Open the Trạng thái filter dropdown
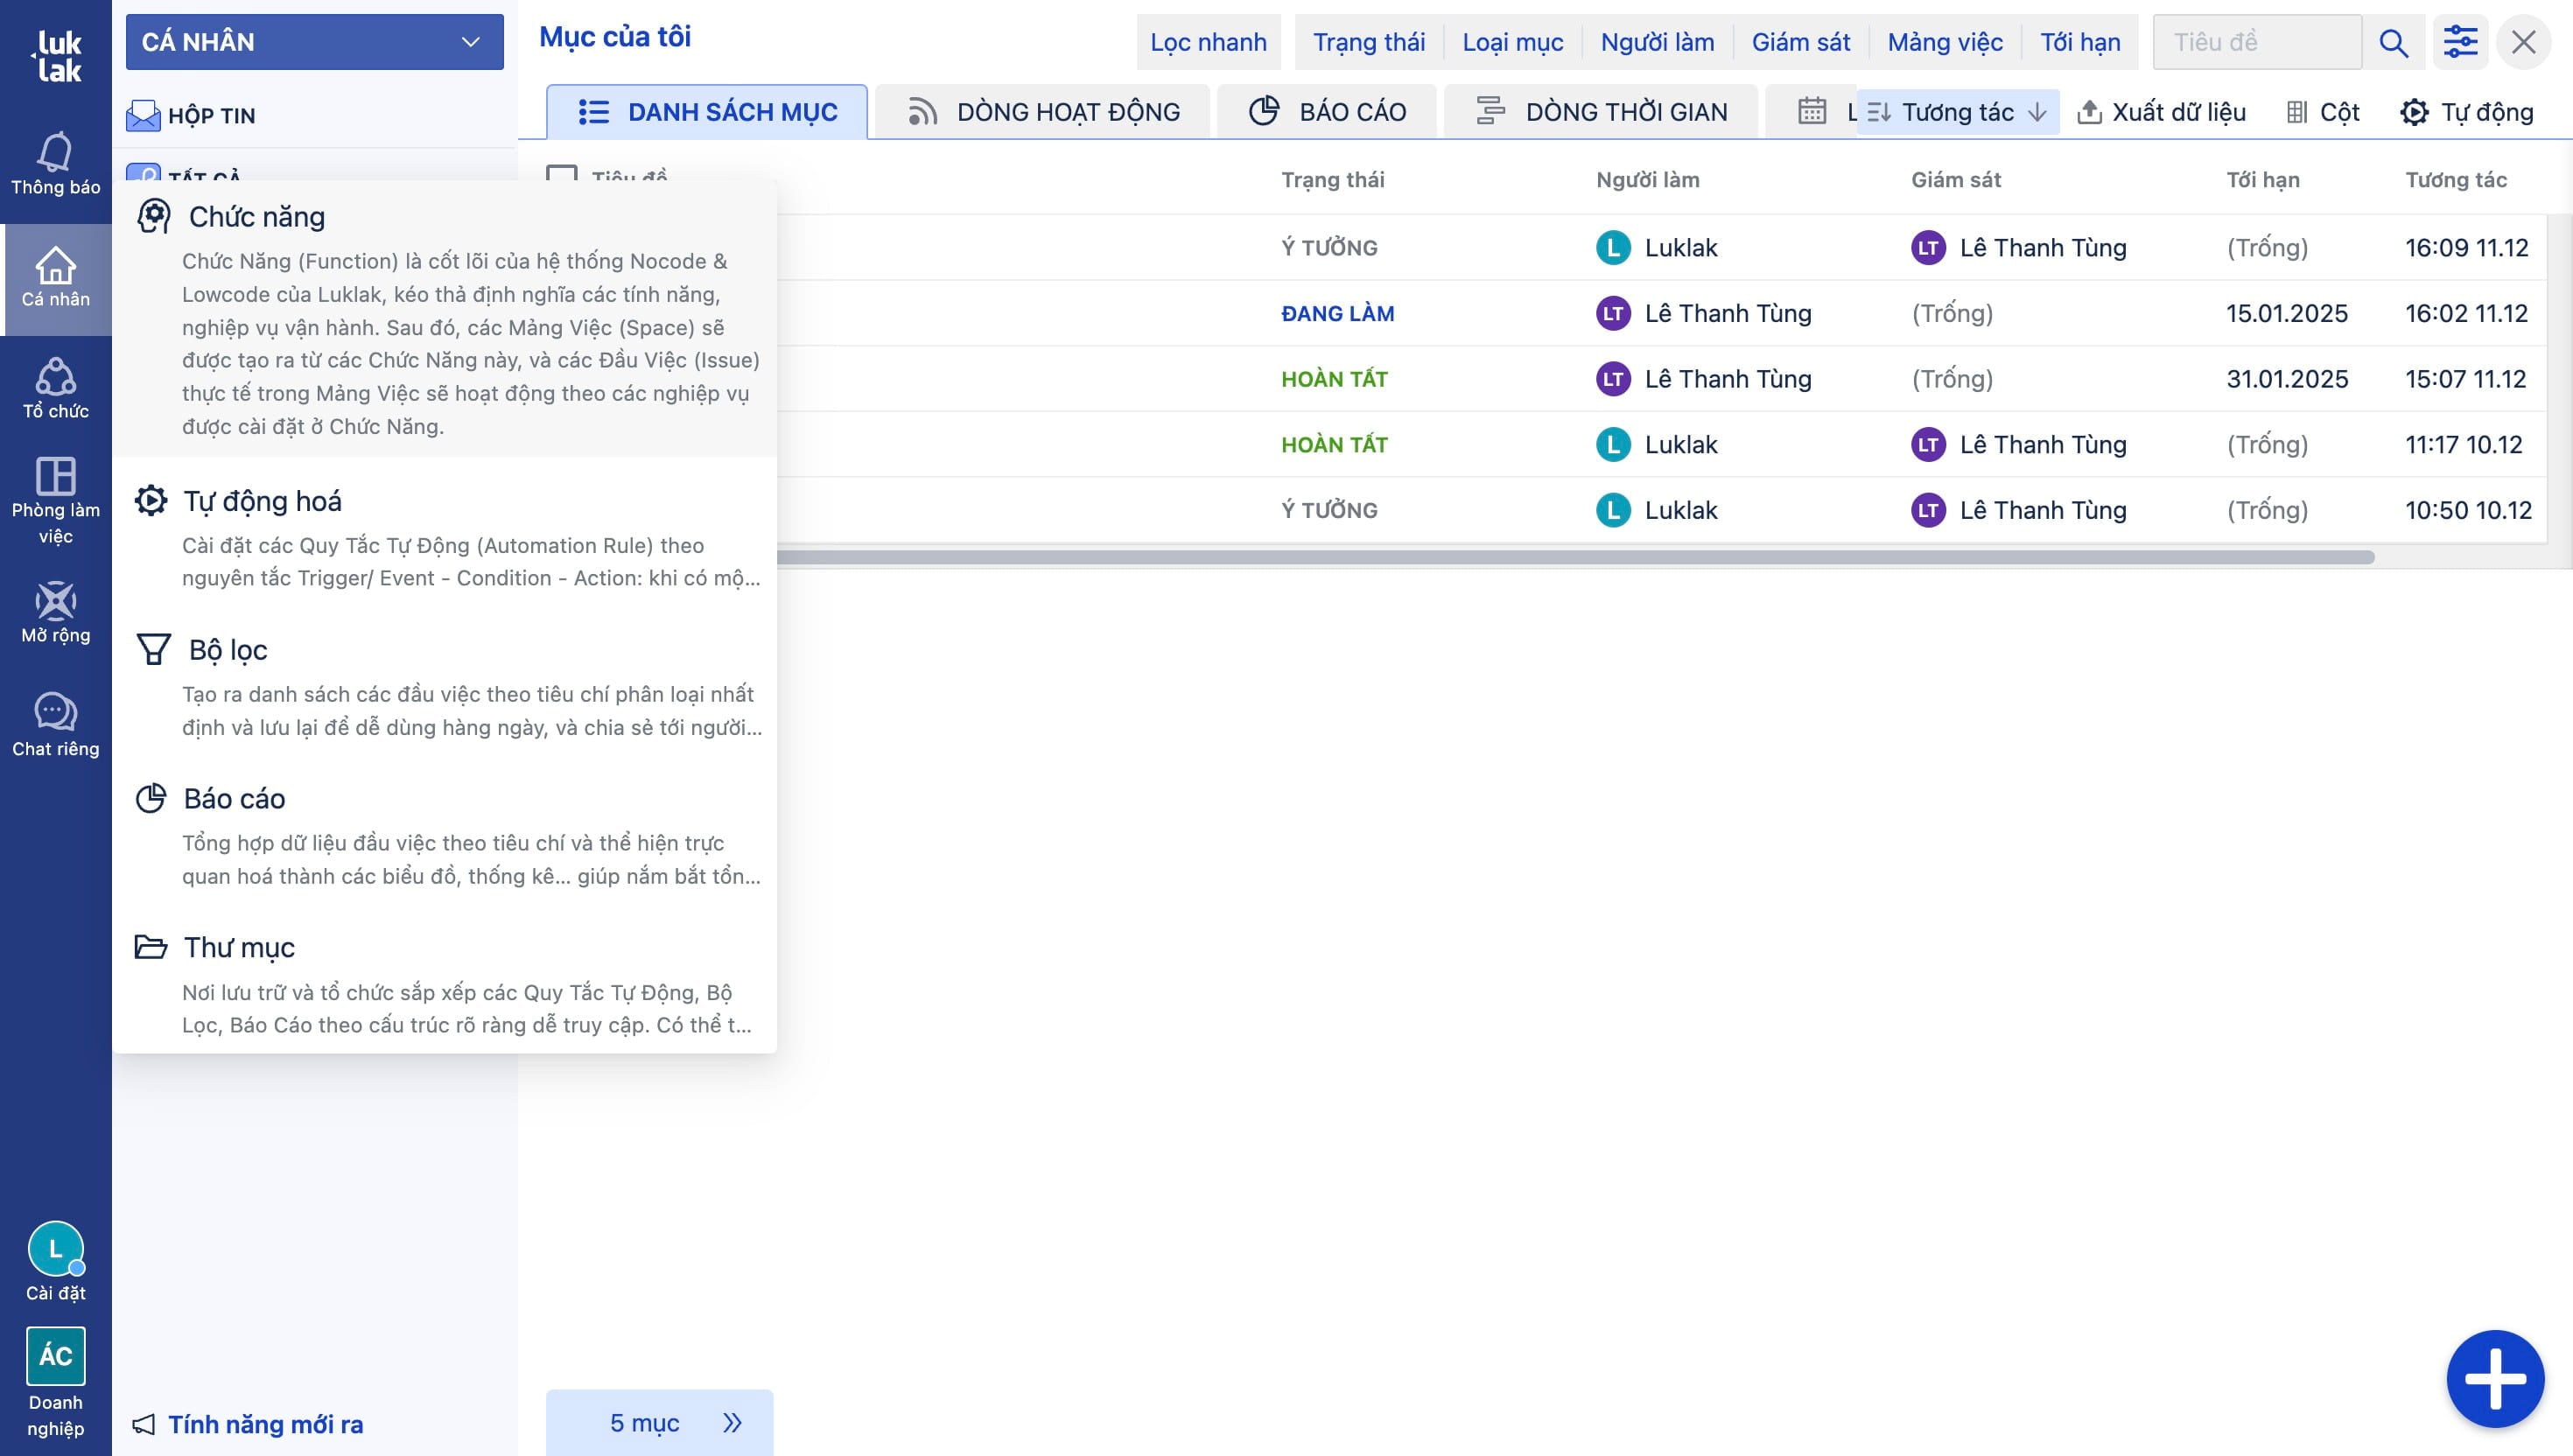This screenshot has height=1456, width=2573. click(x=1368, y=42)
